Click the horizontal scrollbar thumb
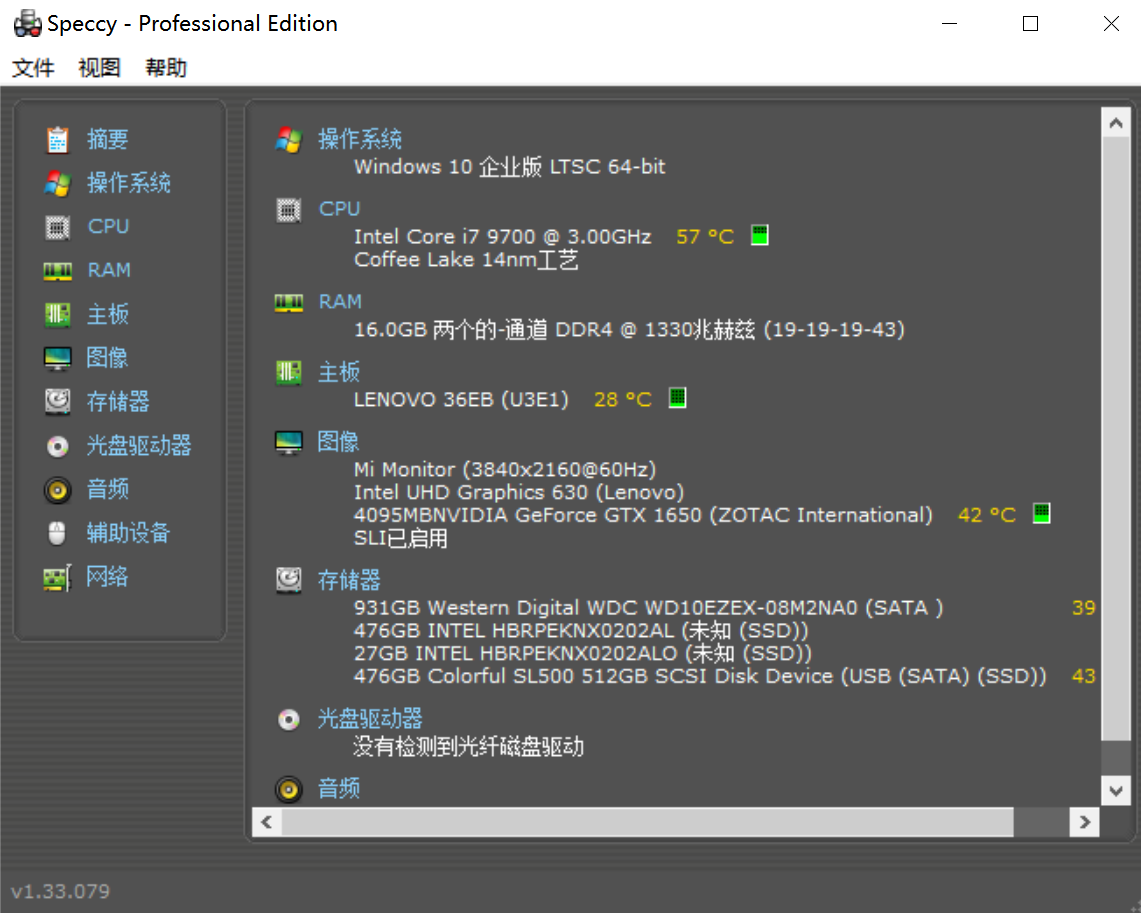The image size is (1141, 913). click(x=648, y=822)
